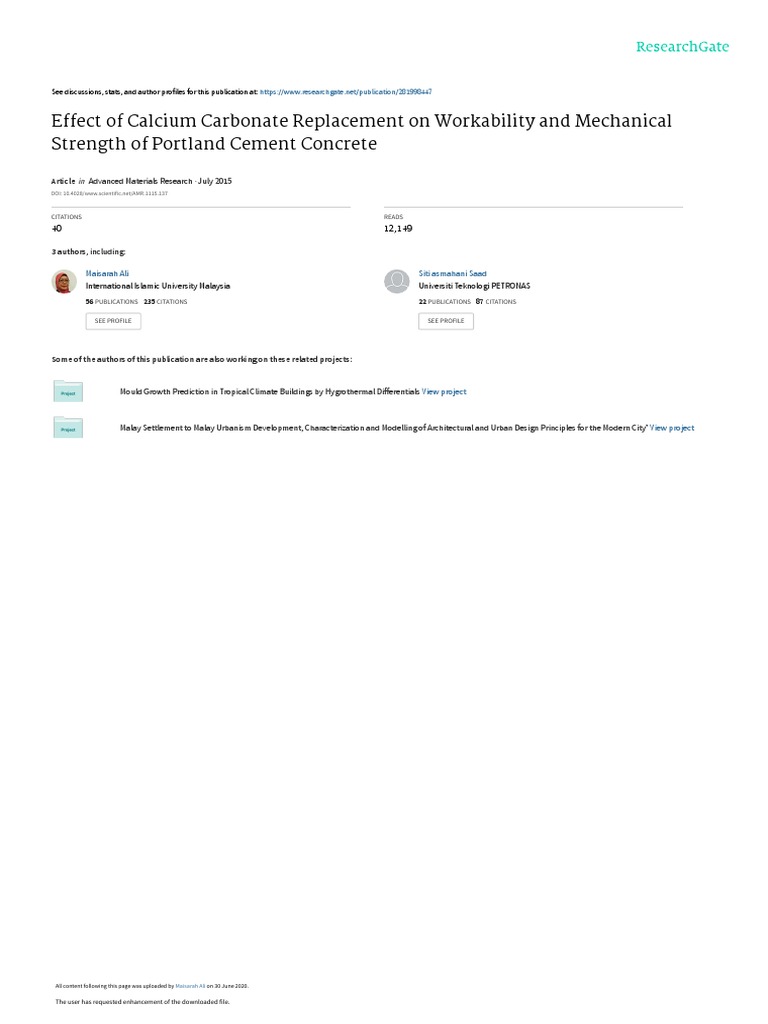Open the Maisarah Ali author name link
768x1024 pixels.
(x=108, y=273)
